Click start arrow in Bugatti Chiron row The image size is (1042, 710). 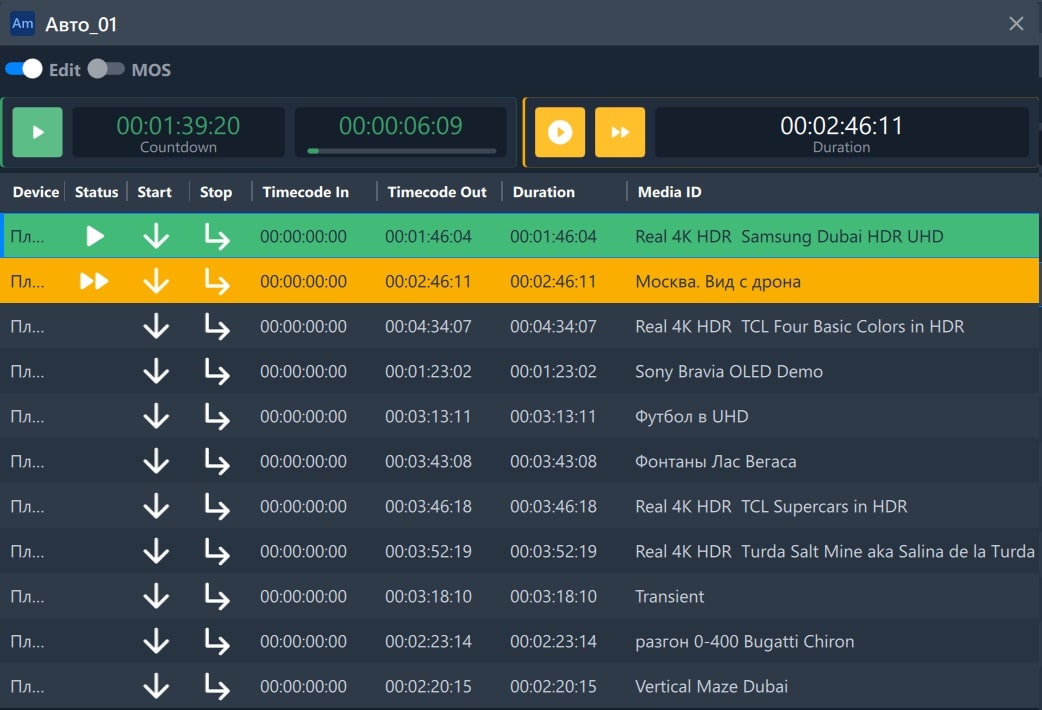[156, 642]
